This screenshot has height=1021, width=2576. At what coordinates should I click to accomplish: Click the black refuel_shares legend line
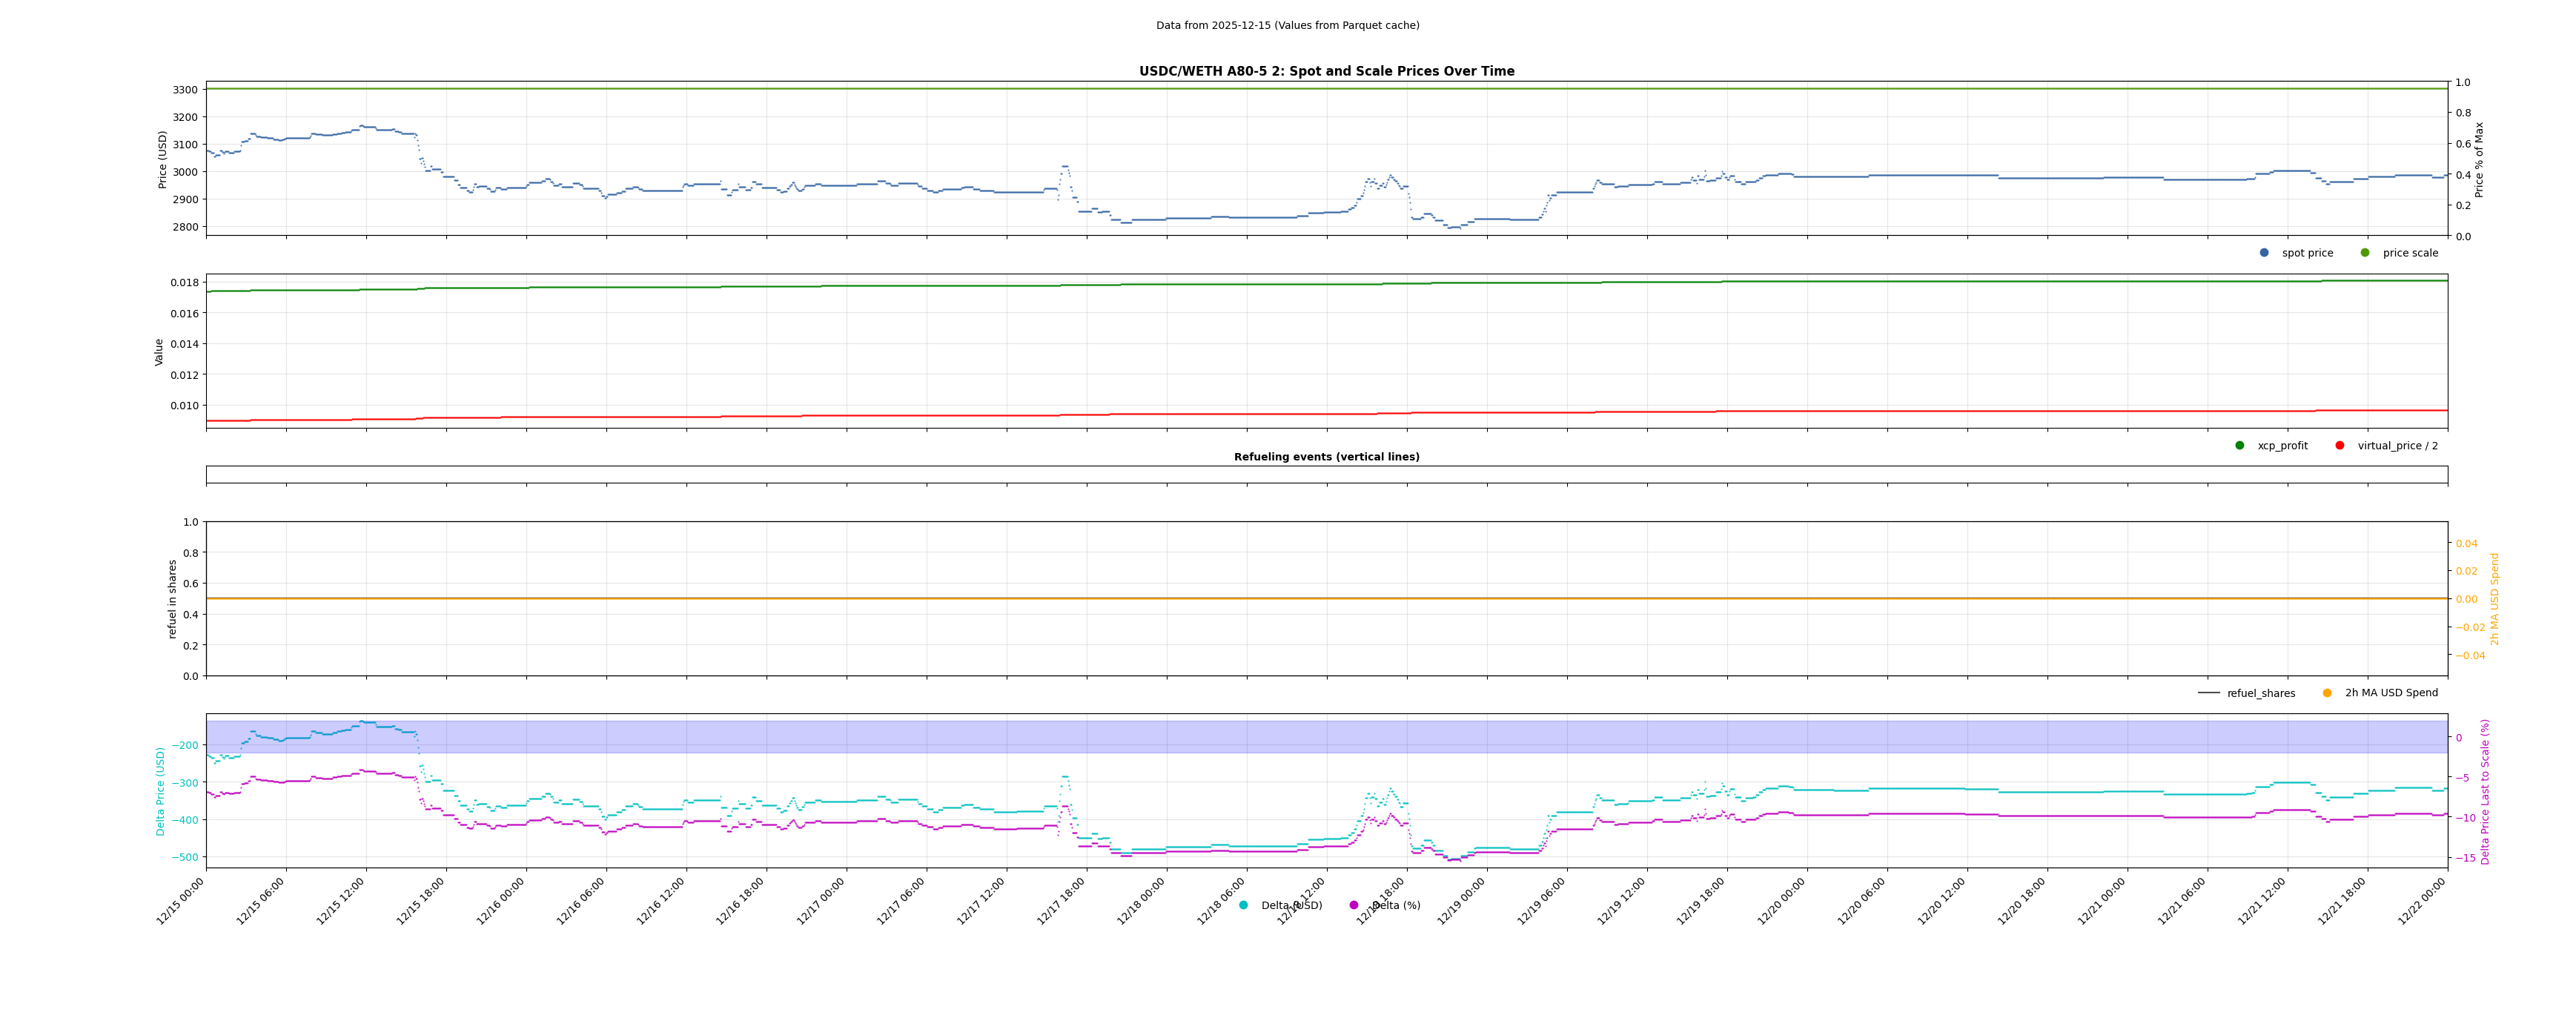coord(2209,693)
